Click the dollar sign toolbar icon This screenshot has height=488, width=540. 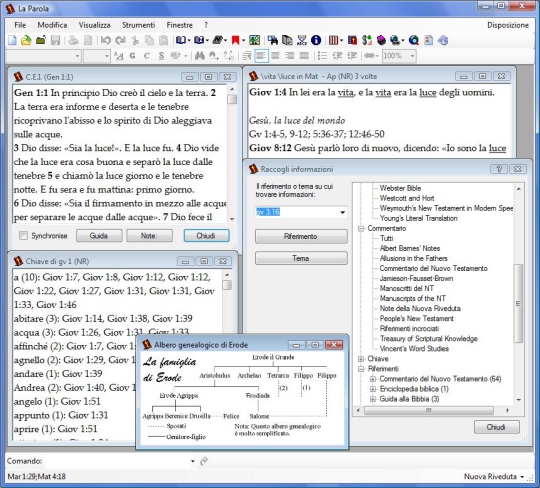pyautogui.click(x=367, y=40)
